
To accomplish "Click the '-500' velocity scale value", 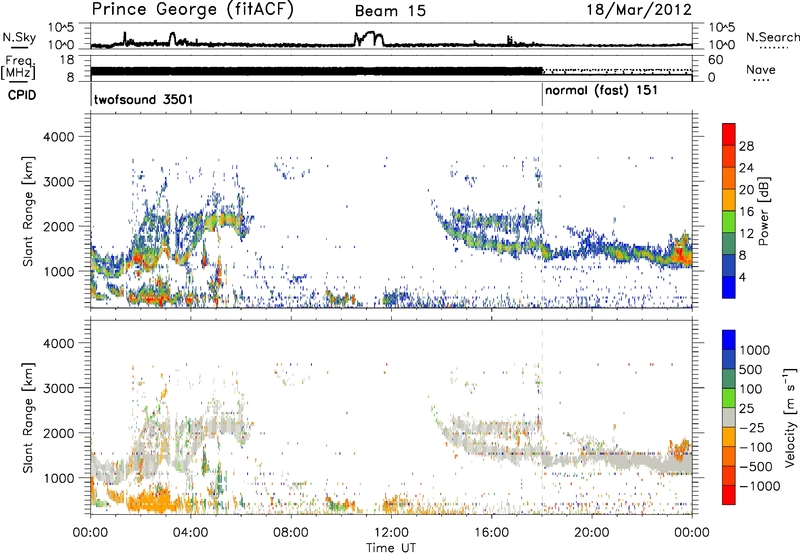I will [x=756, y=467].
